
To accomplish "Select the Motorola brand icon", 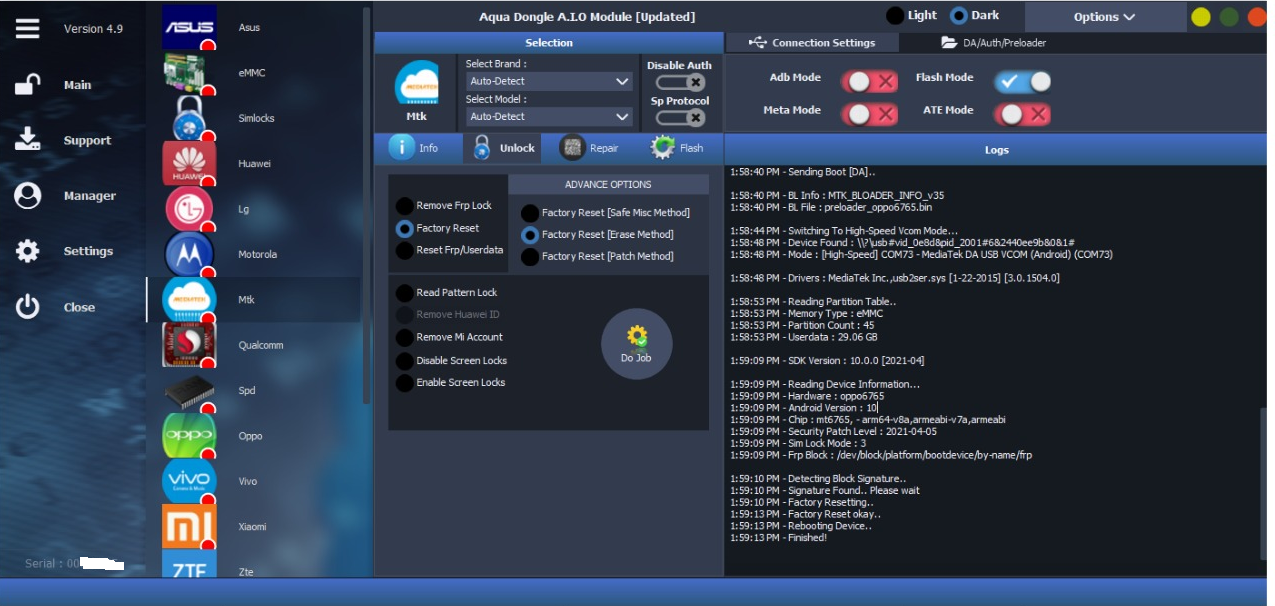I will (x=189, y=254).
